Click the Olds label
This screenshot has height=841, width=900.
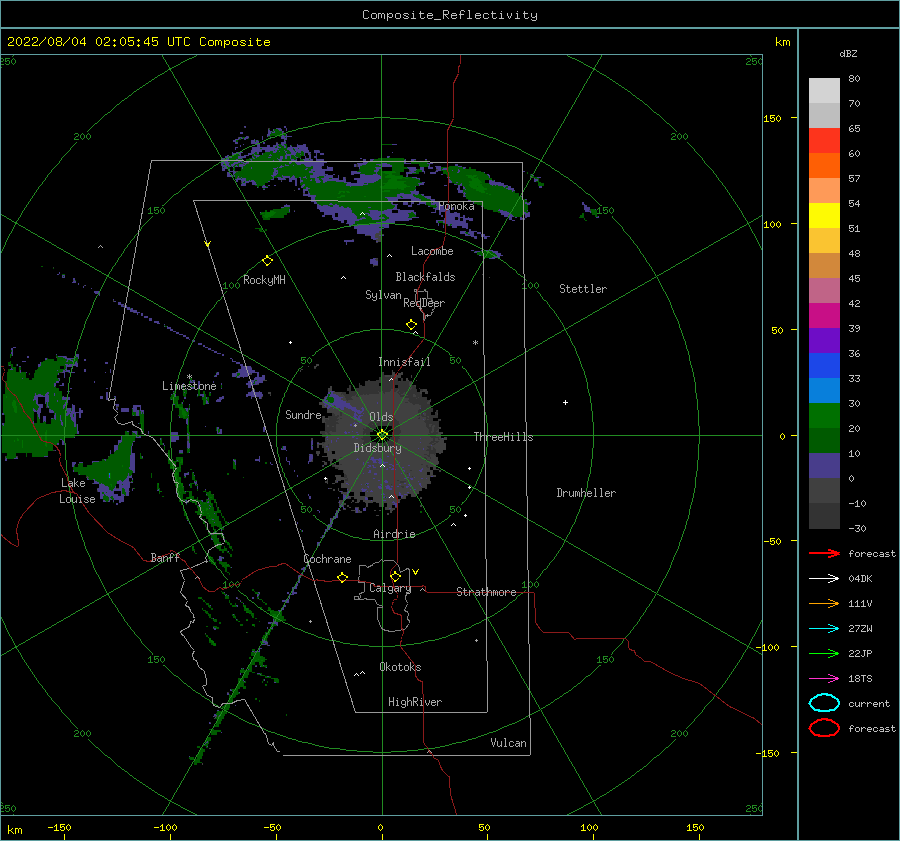(381, 417)
